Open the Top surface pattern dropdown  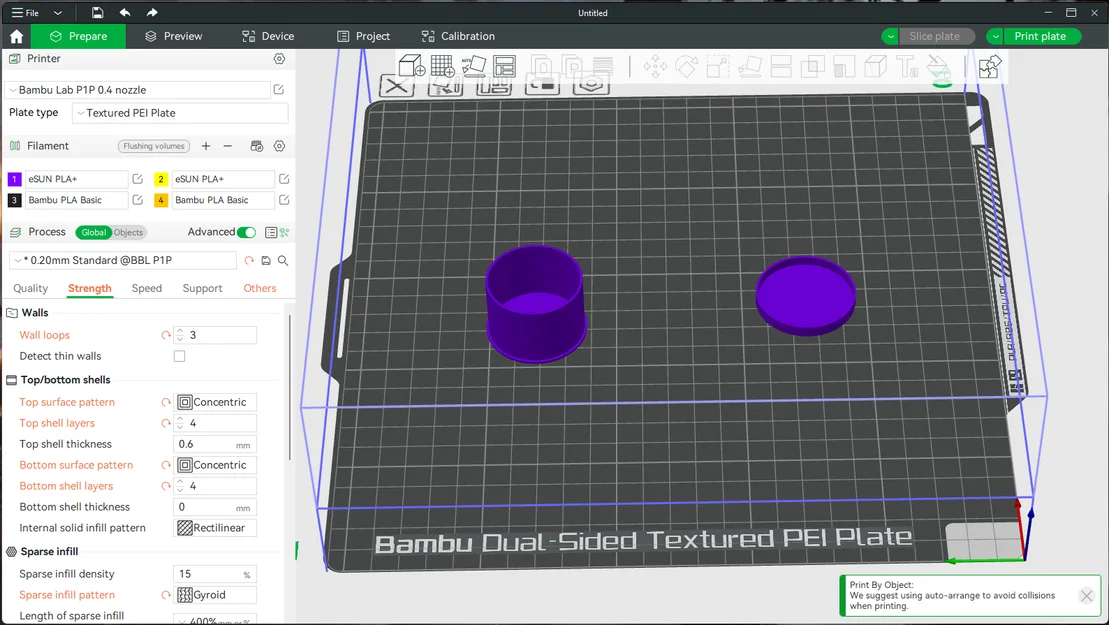click(x=215, y=402)
